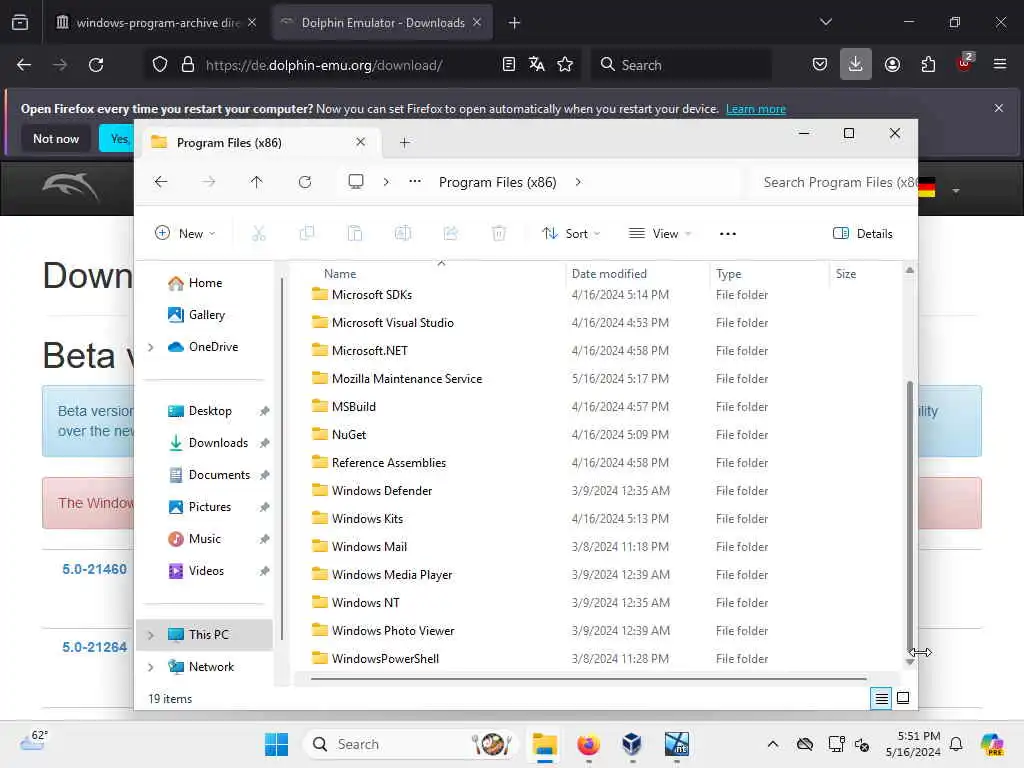
Task: Switch to details list view icon
Action: [881, 699]
